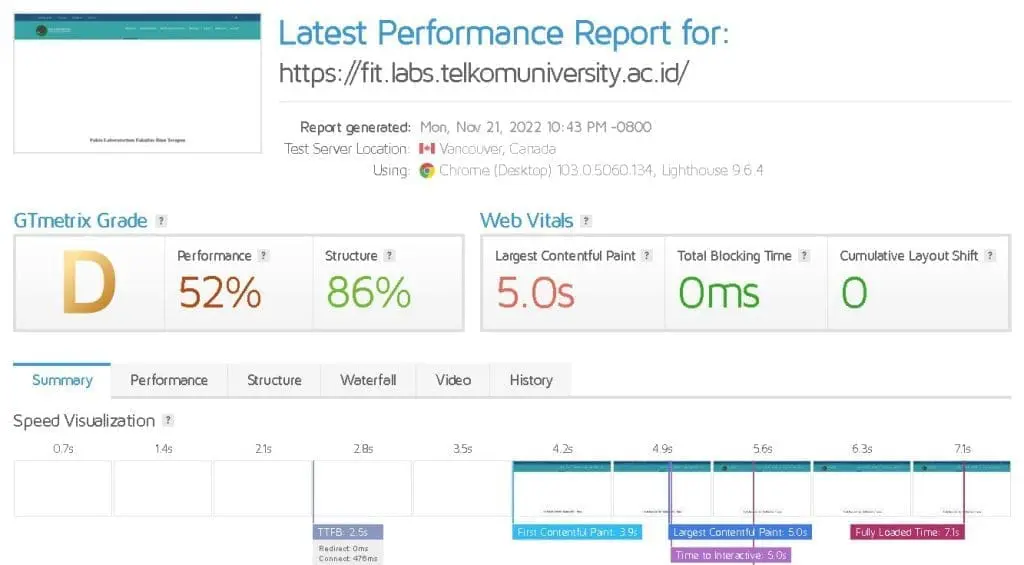The height and width of the screenshot is (565, 1024).
Task: Click Cumulative Layout Shift help icon
Action: click(x=990, y=255)
